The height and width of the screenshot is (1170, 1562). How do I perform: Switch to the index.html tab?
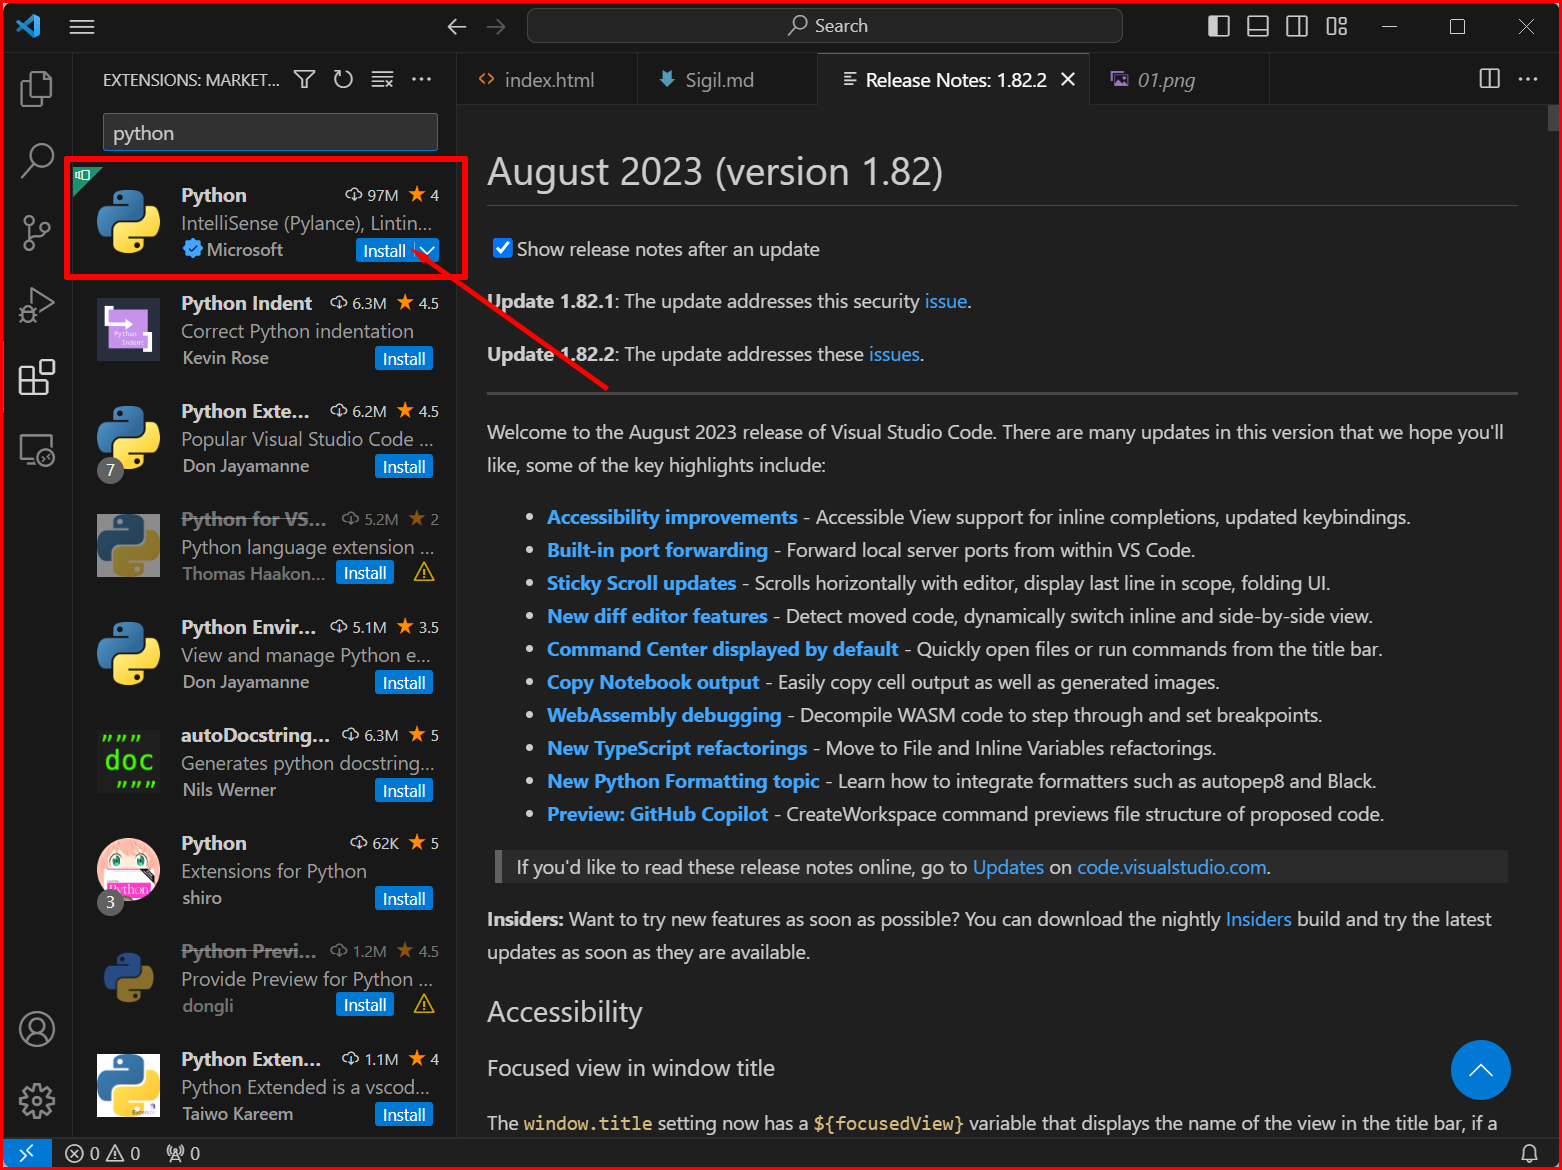(x=547, y=80)
